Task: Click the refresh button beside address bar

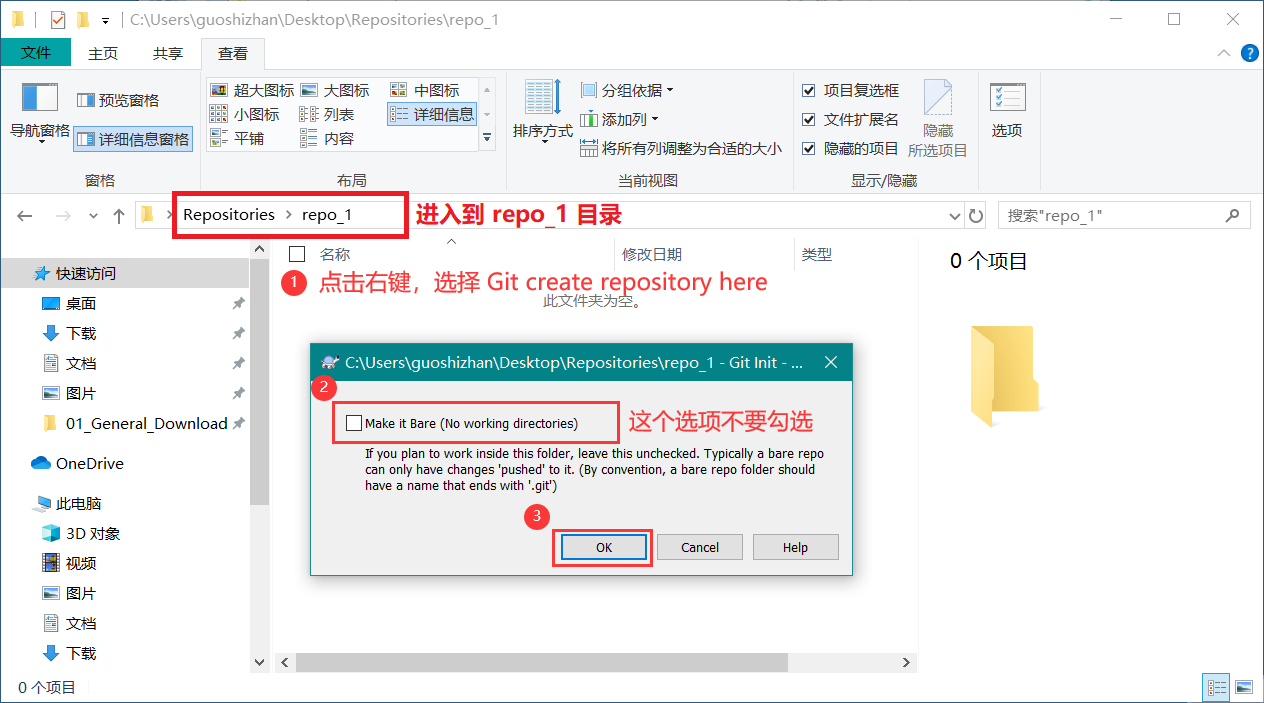Action: coord(977,215)
